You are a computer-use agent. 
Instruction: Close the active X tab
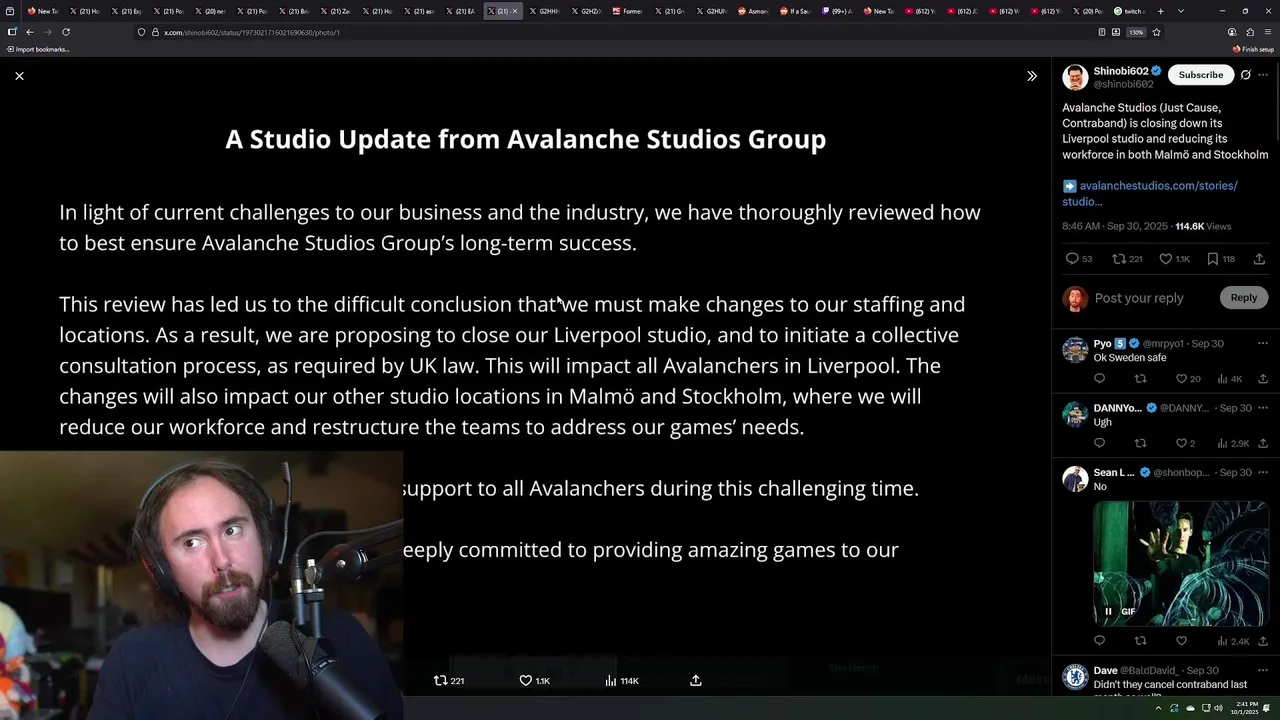[515, 11]
